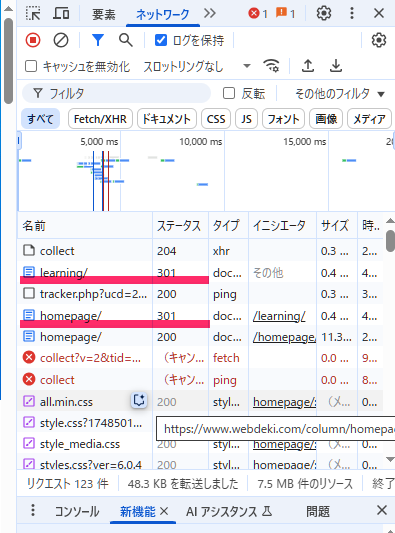Viewport: 395px width, 533px height.
Task: Export HAR file with download arrow
Action: (336, 66)
